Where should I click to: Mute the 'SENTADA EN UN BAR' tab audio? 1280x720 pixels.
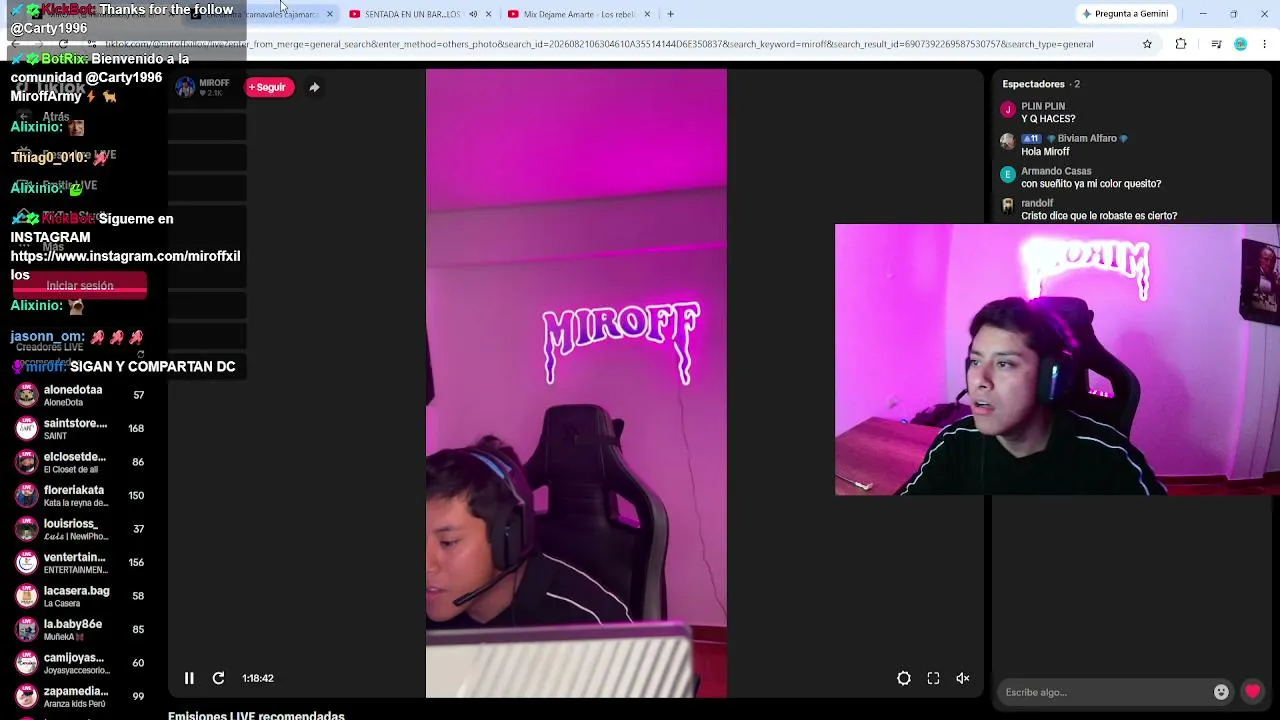click(473, 14)
